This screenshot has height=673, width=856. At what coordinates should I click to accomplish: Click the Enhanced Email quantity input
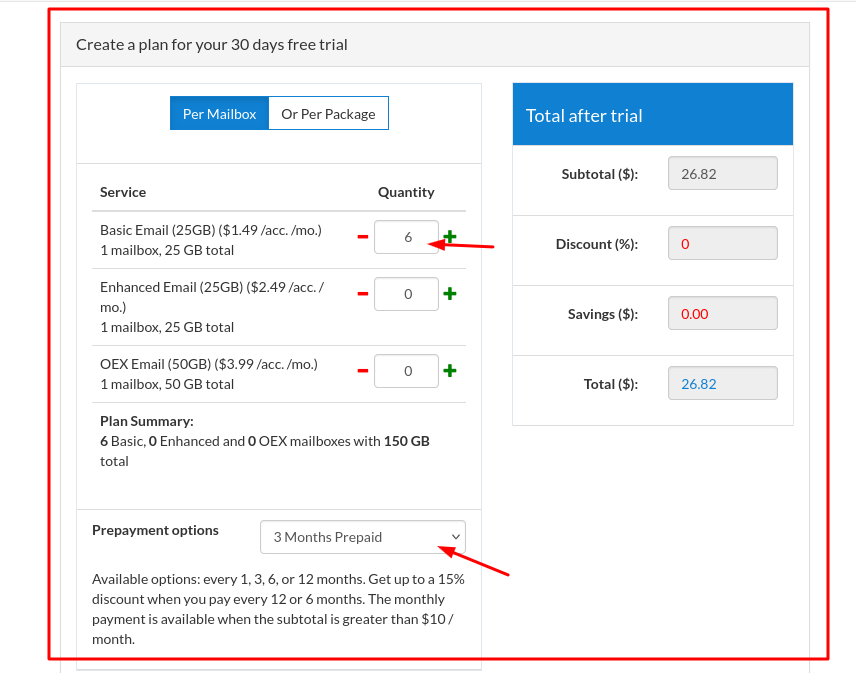(x=406, y=294)
